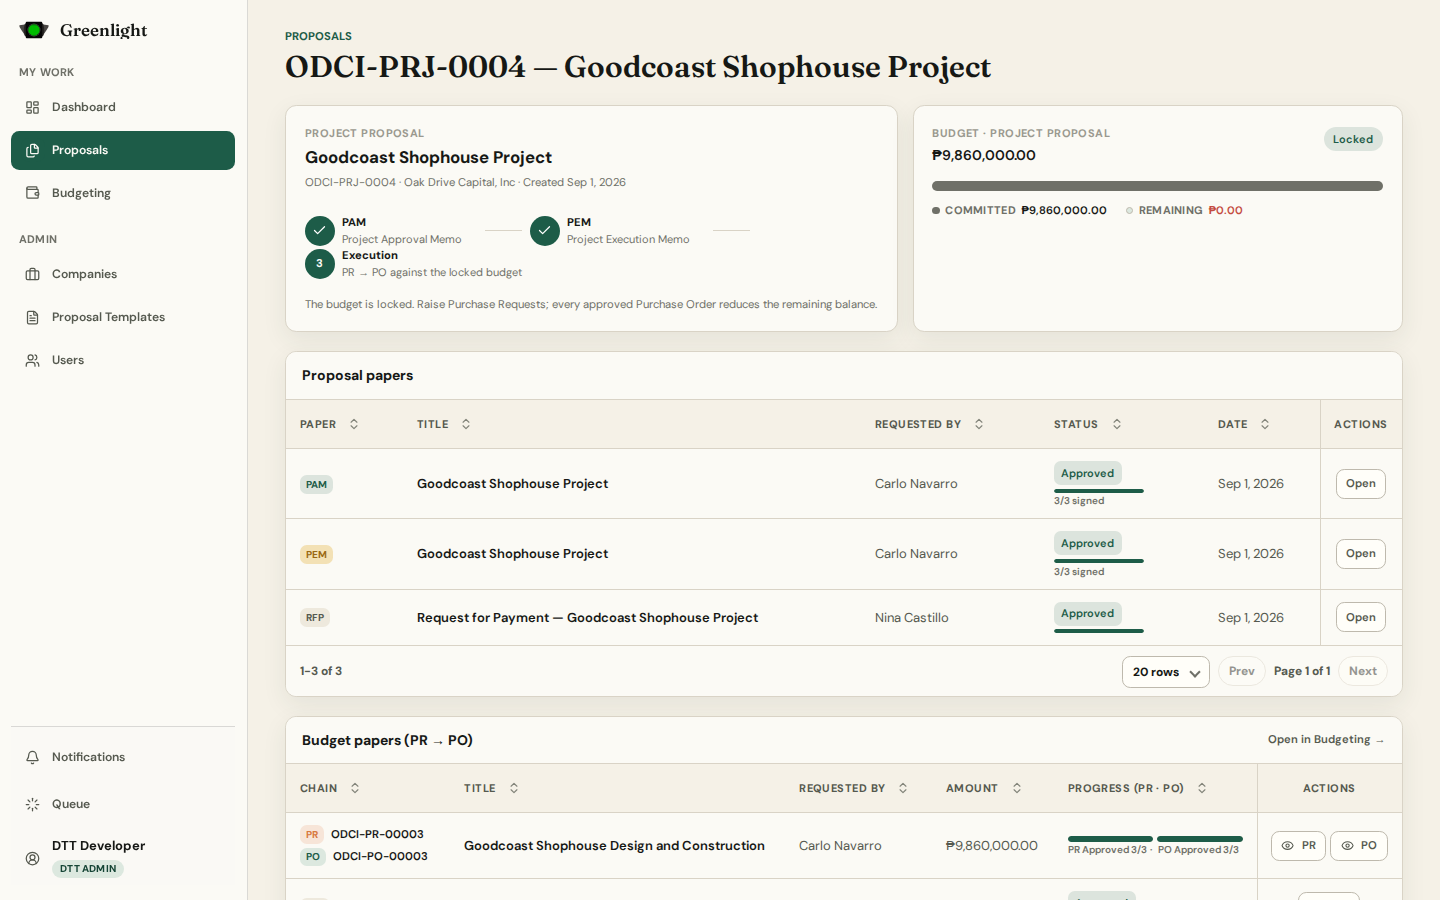Screen dimensions: 1440x900
Task: Open the PAM Goodcoast Shophouse Project paper
Action: coord(1360,484)
